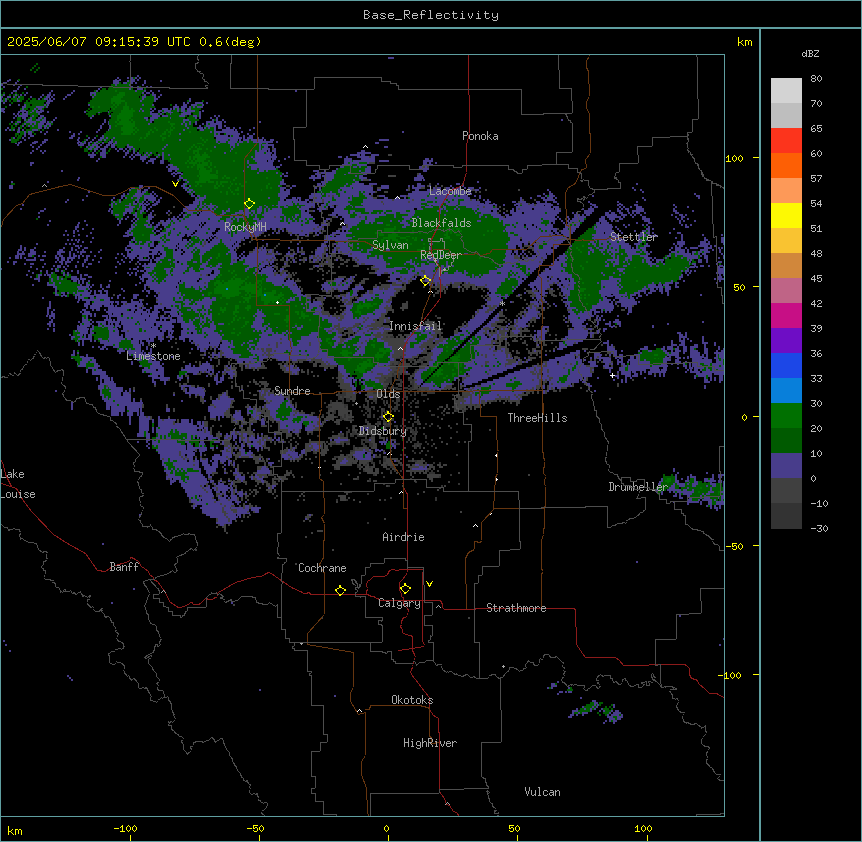Select the Drumheller label
The image size is (862, 842).
(638, 487)
